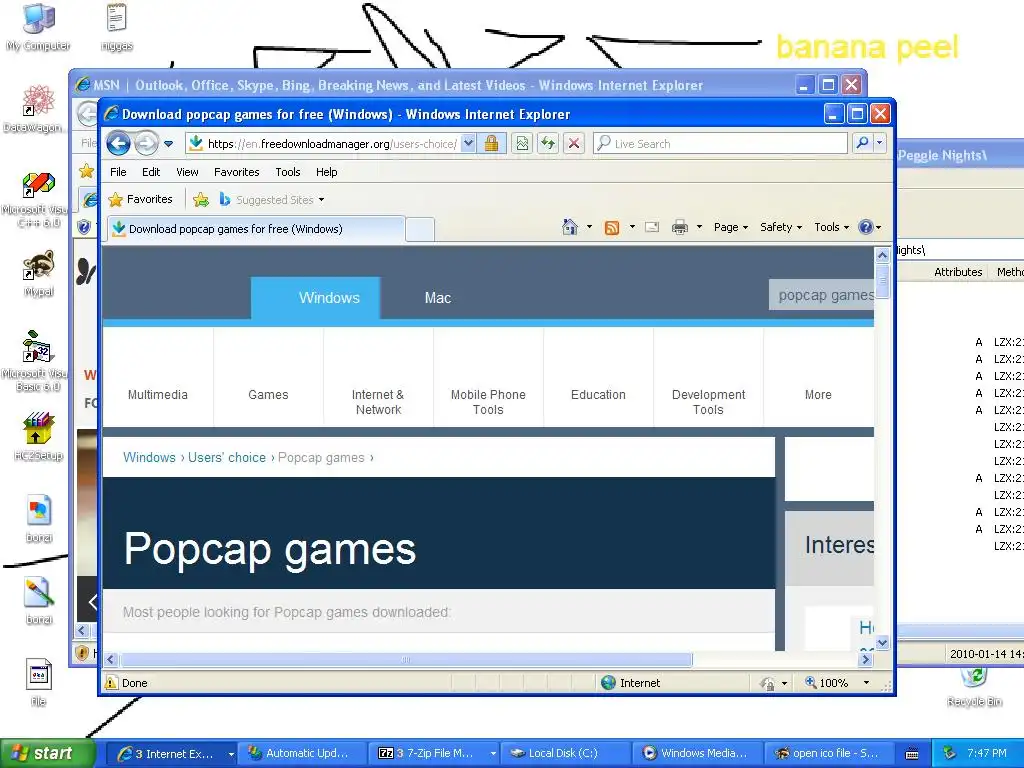The width and height of the screenshot is (1024, 768).
Task: Open the Development Tools category
Action: (709, 402)
